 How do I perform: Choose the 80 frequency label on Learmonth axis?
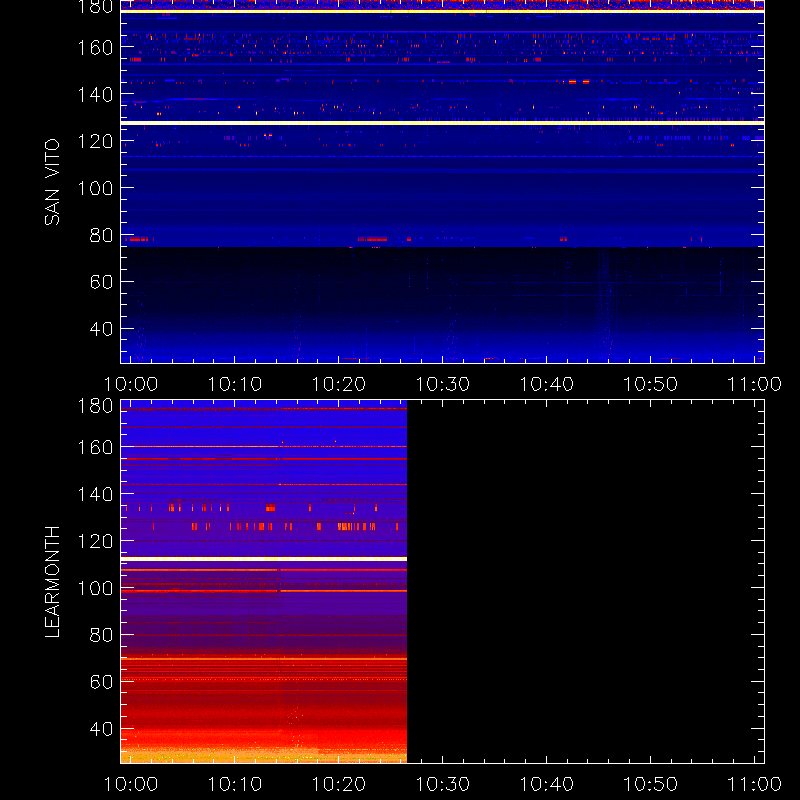click(x=101, y=635)
